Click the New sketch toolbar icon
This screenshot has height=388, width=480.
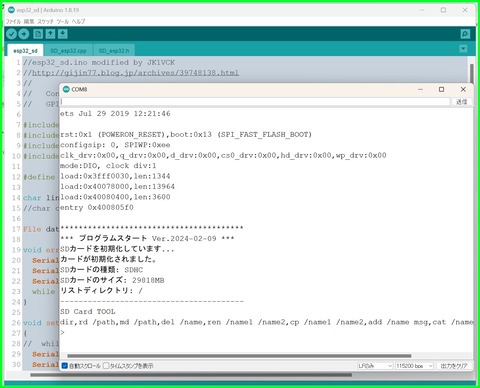tap(38, 34)
